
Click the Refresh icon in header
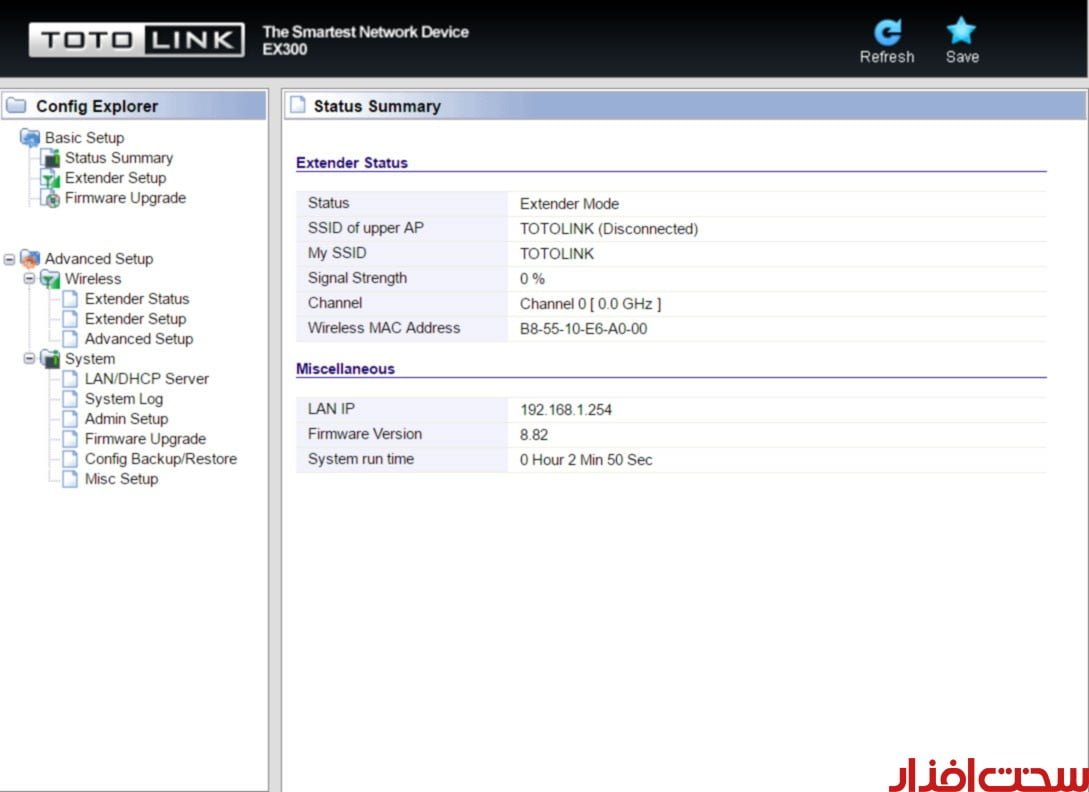[x=886, y=32]
